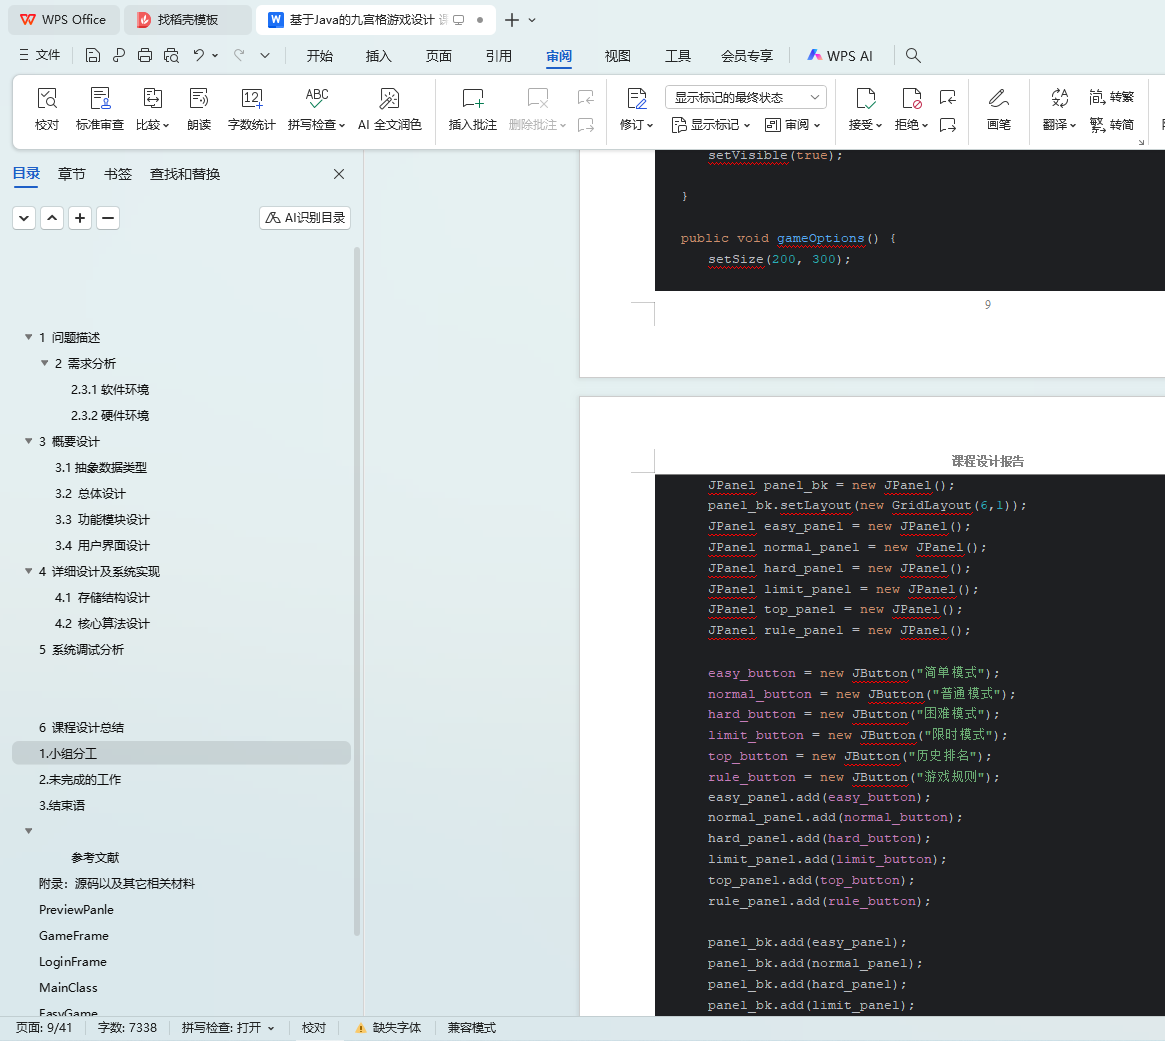Click the downward chevron button in outline toolbar
The image size is (1165, 1041).
click(24, 218)
